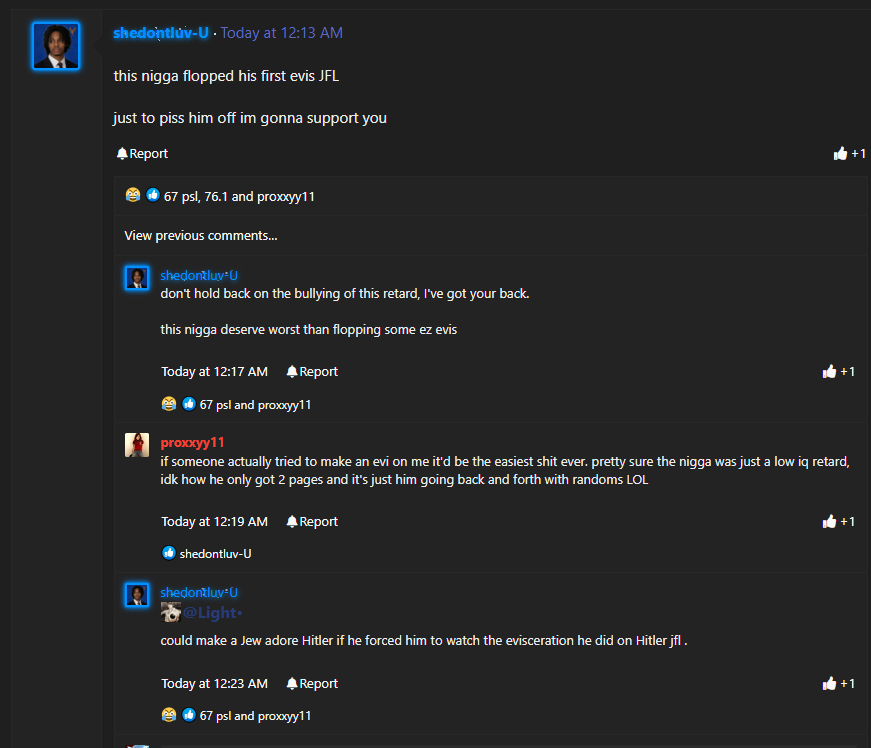Click the large shedontluv-U avatar
Screen dimensions: 871x748
coord(56,46)
